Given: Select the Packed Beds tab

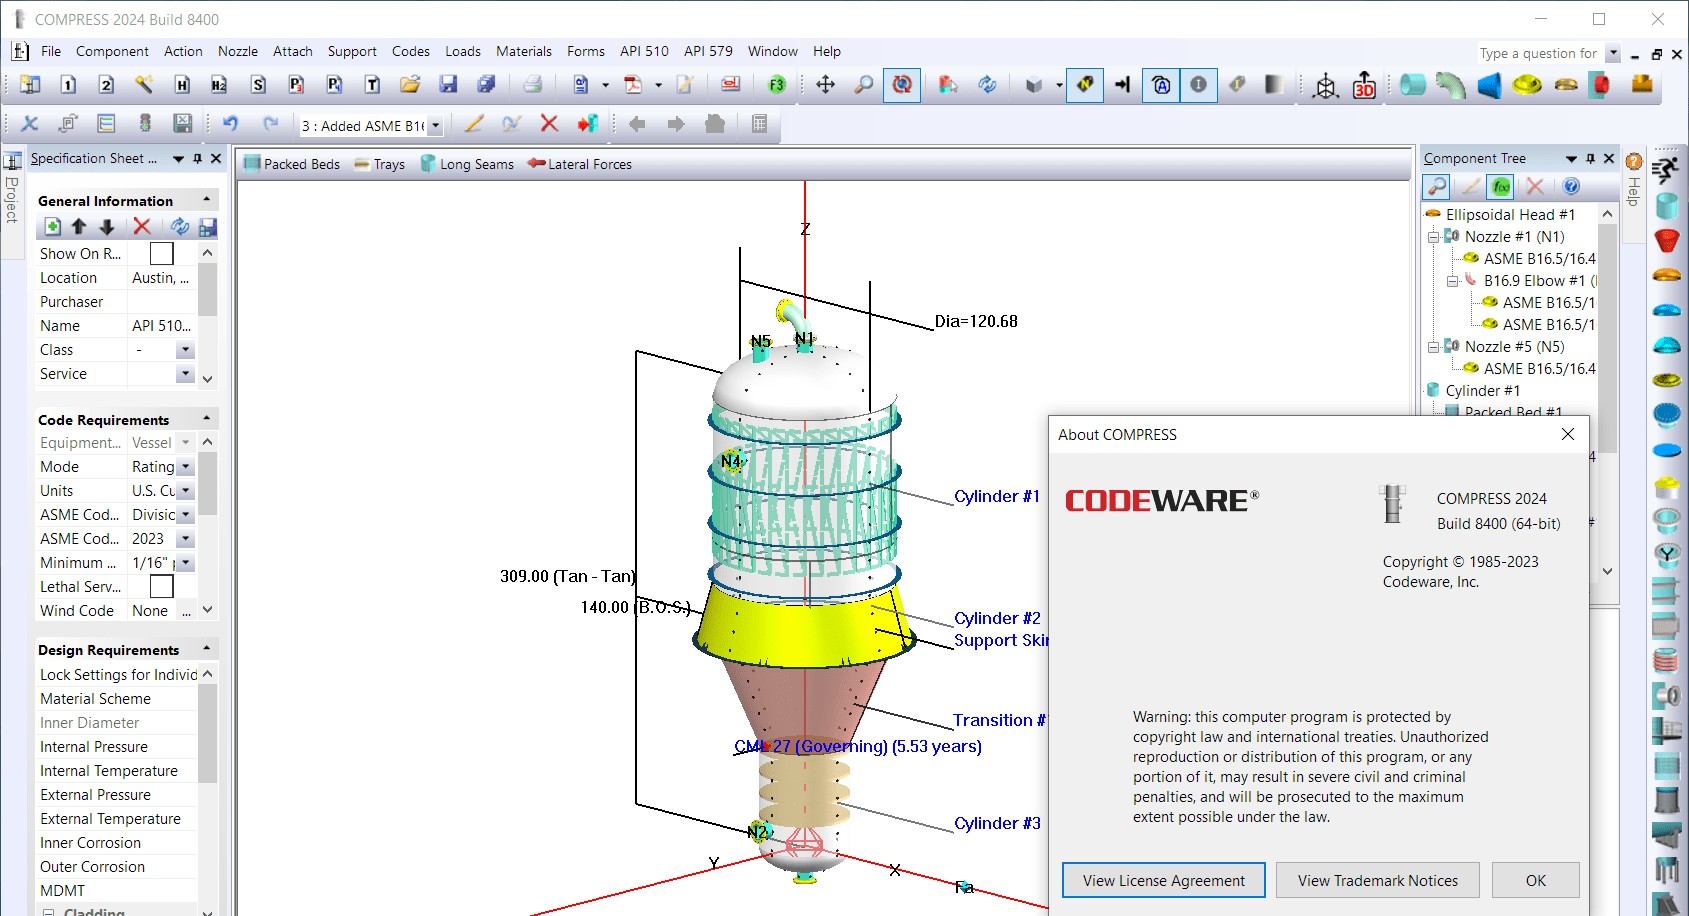Looking at the screenshot, I should (x=292, y=164).
